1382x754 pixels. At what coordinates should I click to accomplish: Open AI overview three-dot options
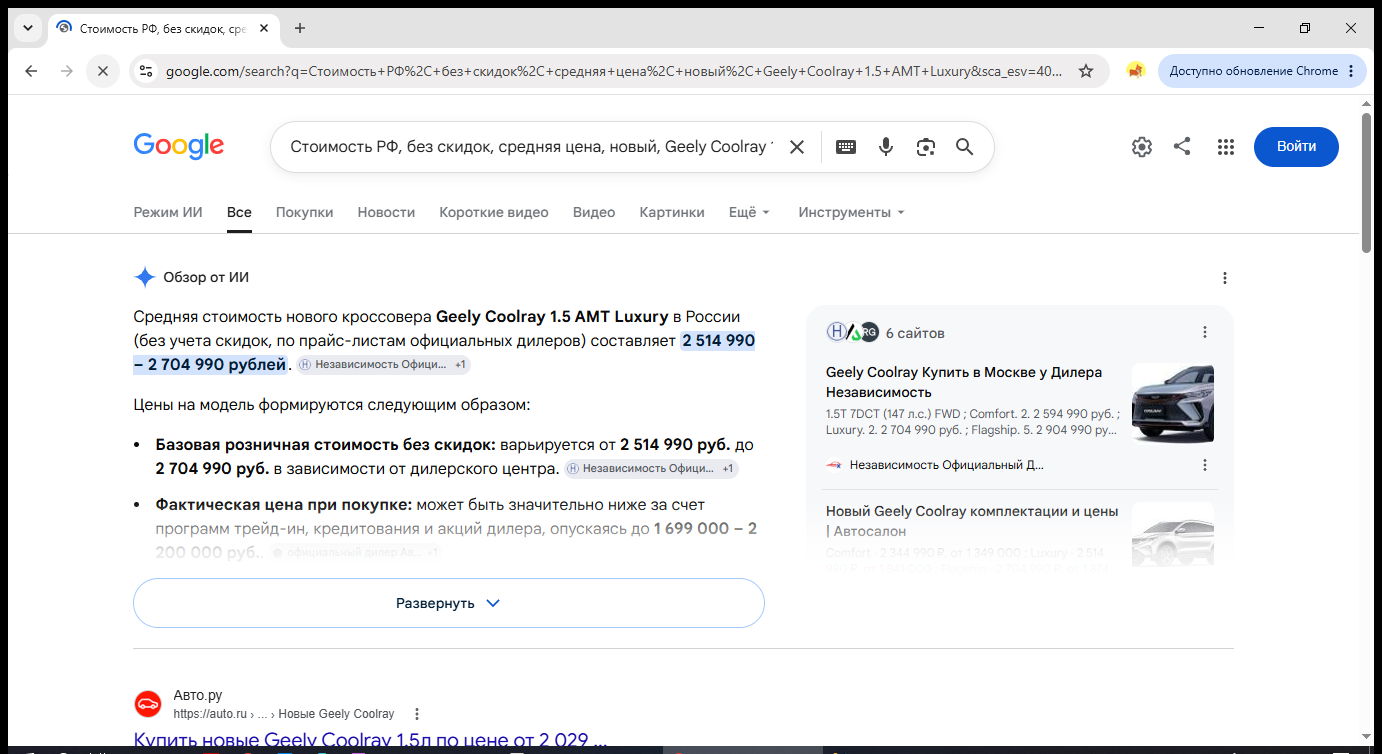point(1225,278)
